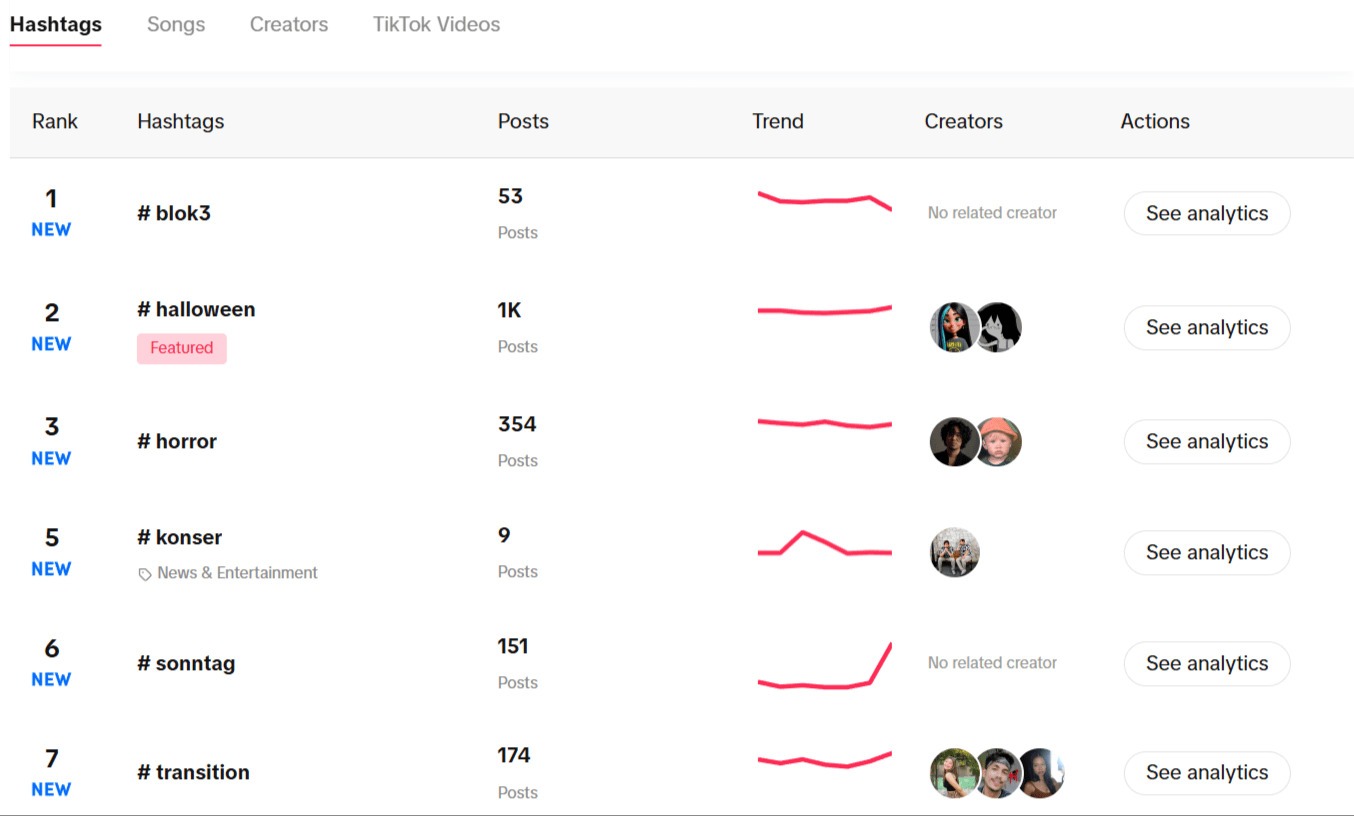Image resolution: width=1354 pixels, height=816 pixels.
Task: Click the Featured badge under halloween
Action: (x=182, y=348)
